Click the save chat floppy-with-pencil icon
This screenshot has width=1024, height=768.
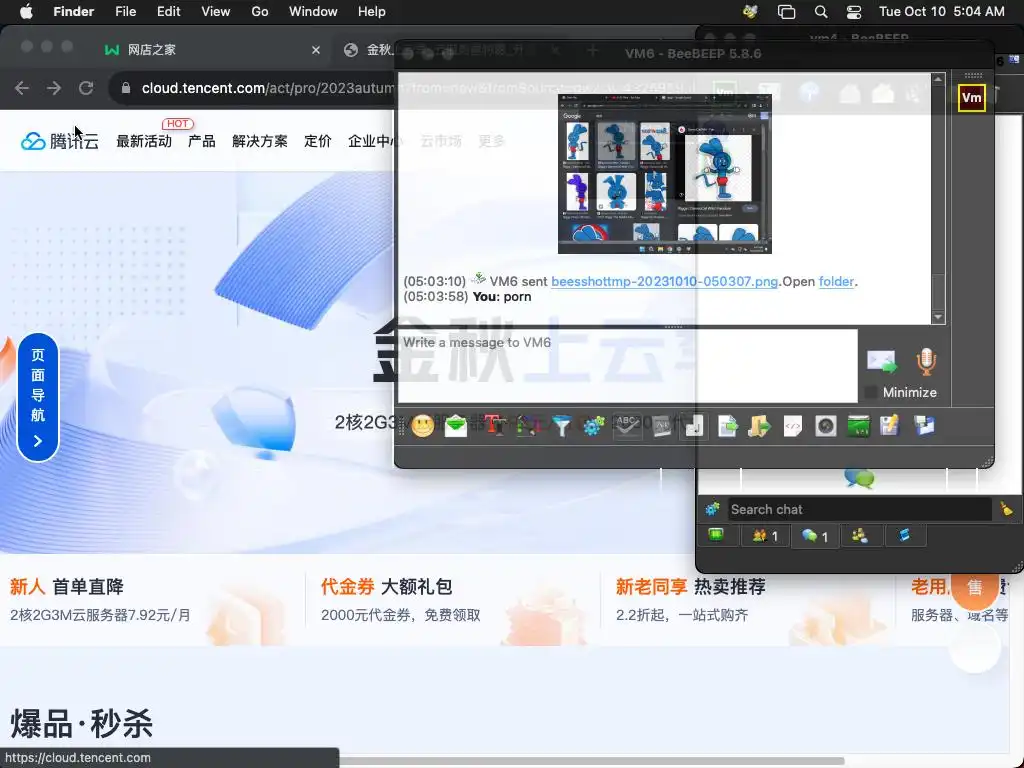pos(890,426)
